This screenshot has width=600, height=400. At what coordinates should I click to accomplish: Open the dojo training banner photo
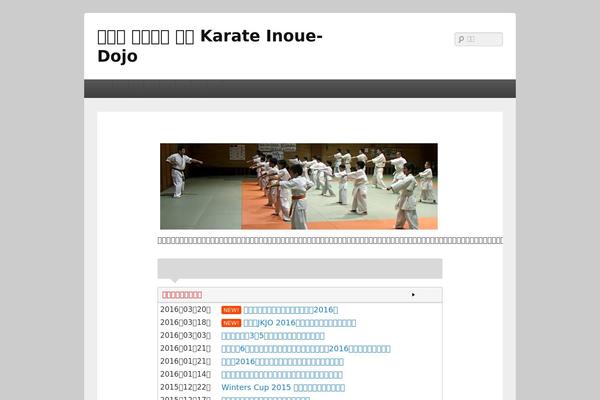point(299,186)
